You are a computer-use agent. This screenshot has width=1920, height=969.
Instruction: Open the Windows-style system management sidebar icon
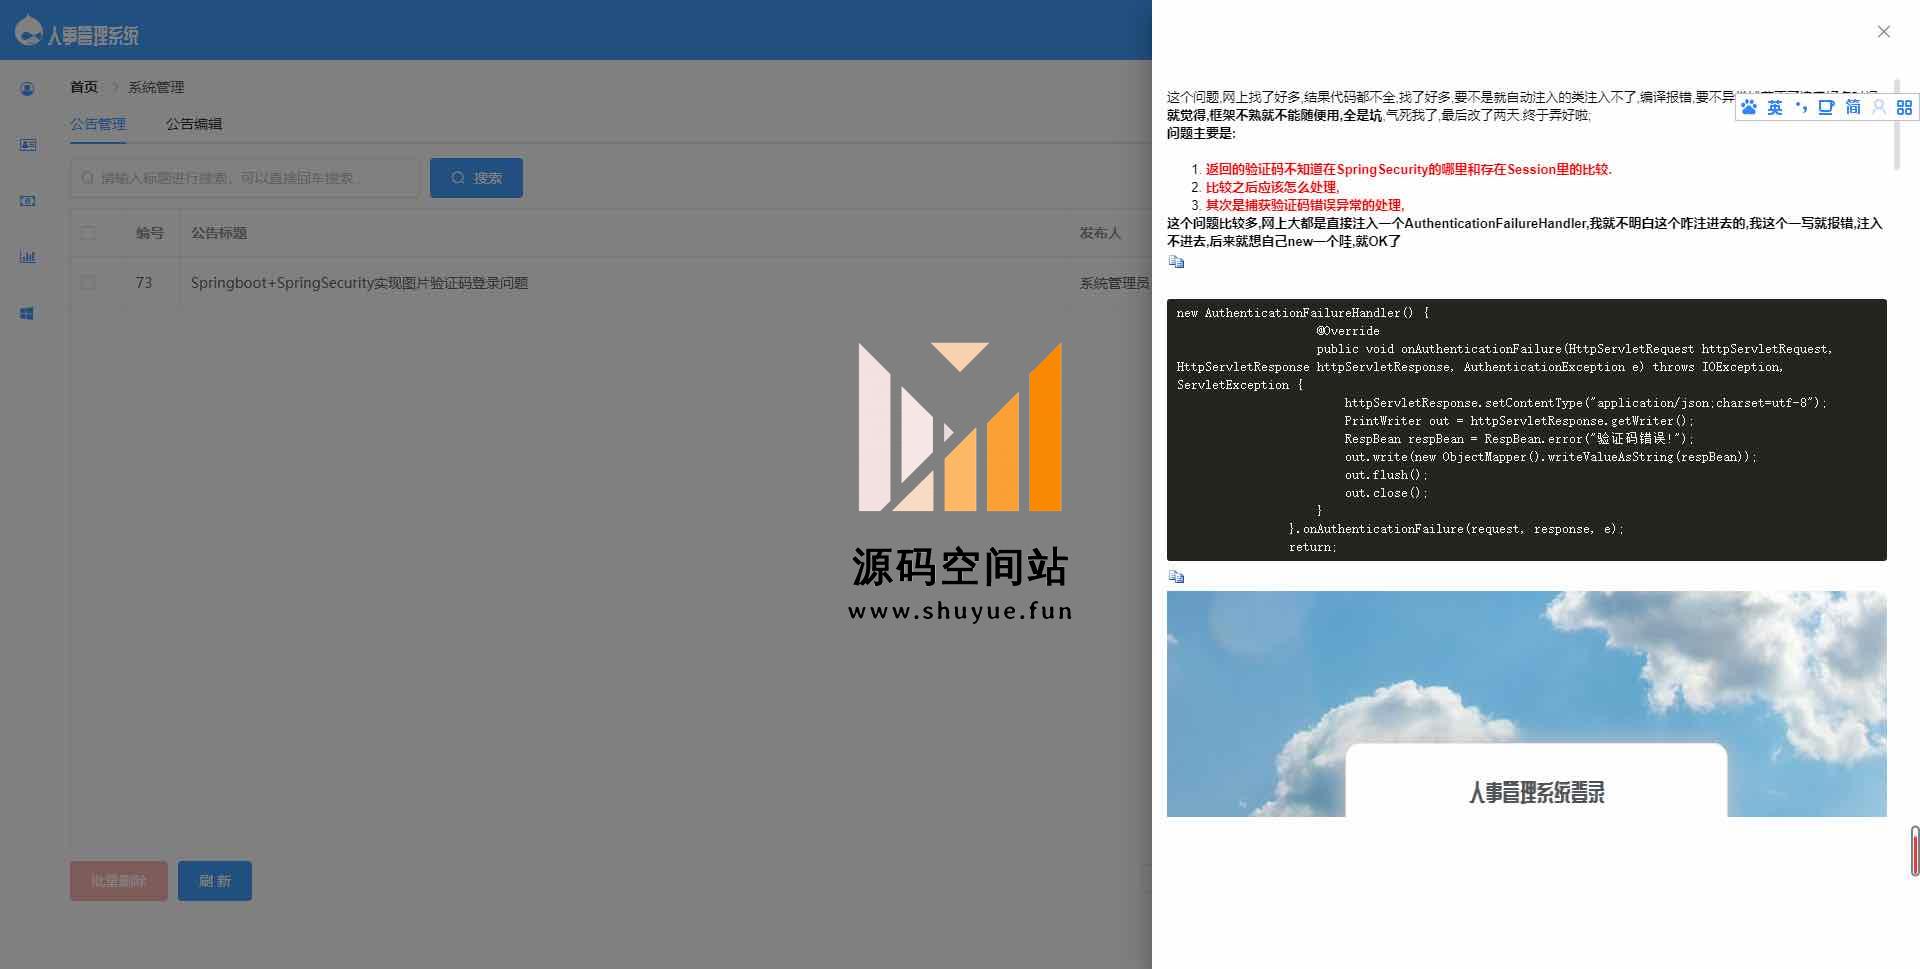pos(27,313)
